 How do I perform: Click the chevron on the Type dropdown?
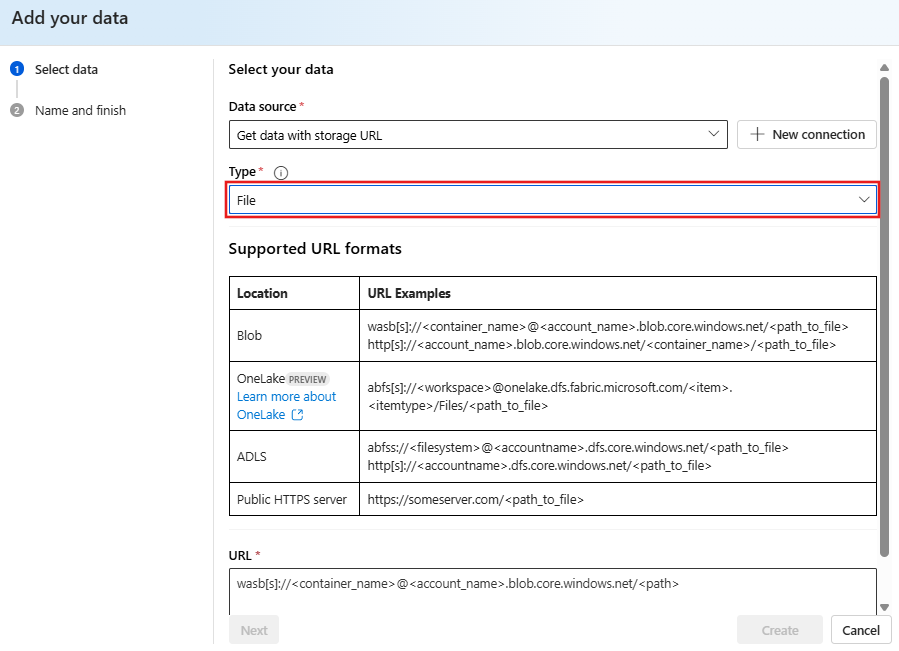click(864, 199)
